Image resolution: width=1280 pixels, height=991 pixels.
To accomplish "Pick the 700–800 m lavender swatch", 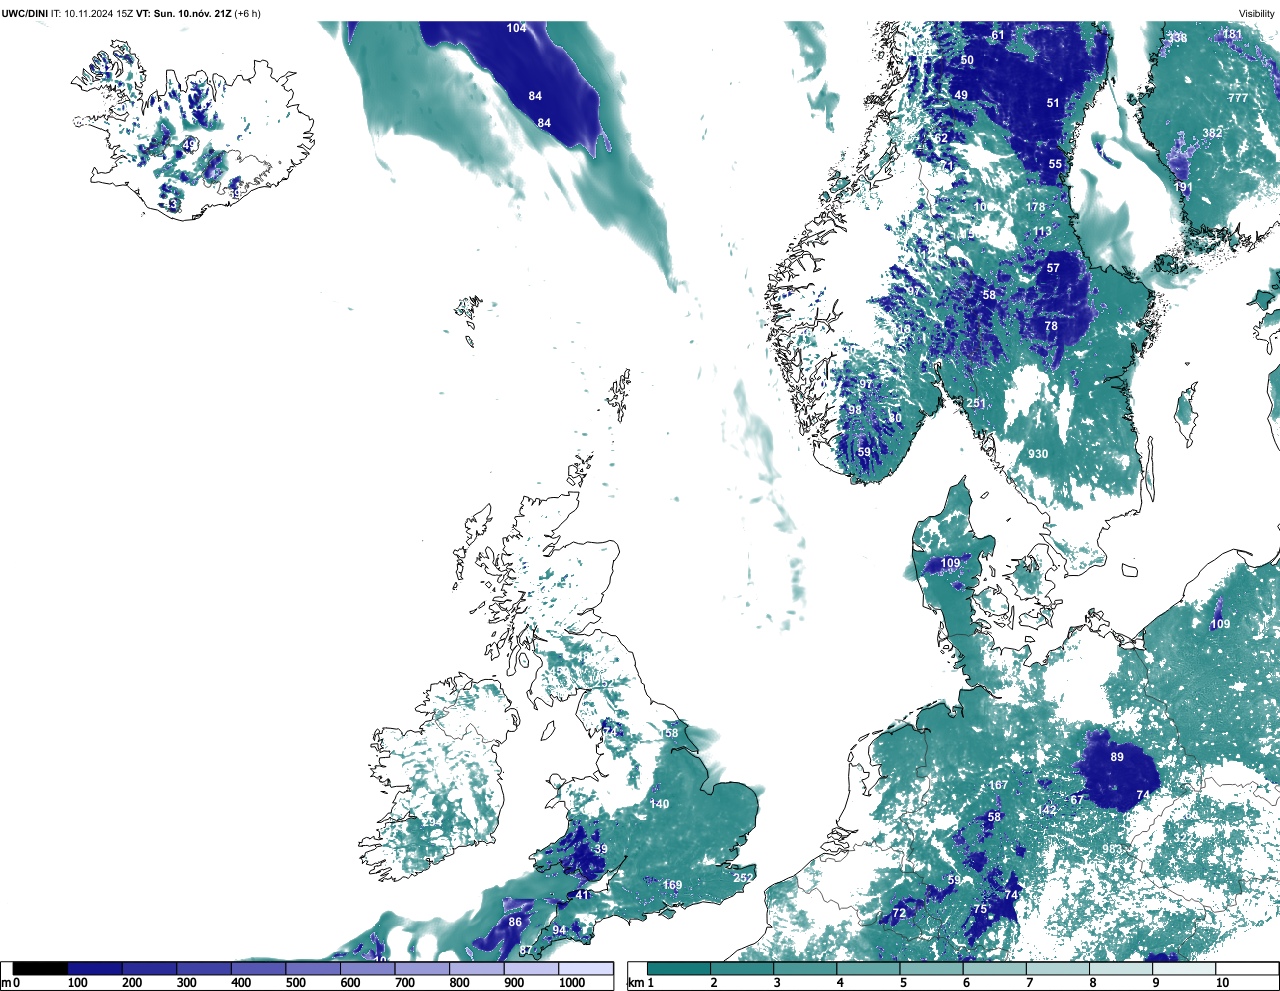I will point(422,968).
